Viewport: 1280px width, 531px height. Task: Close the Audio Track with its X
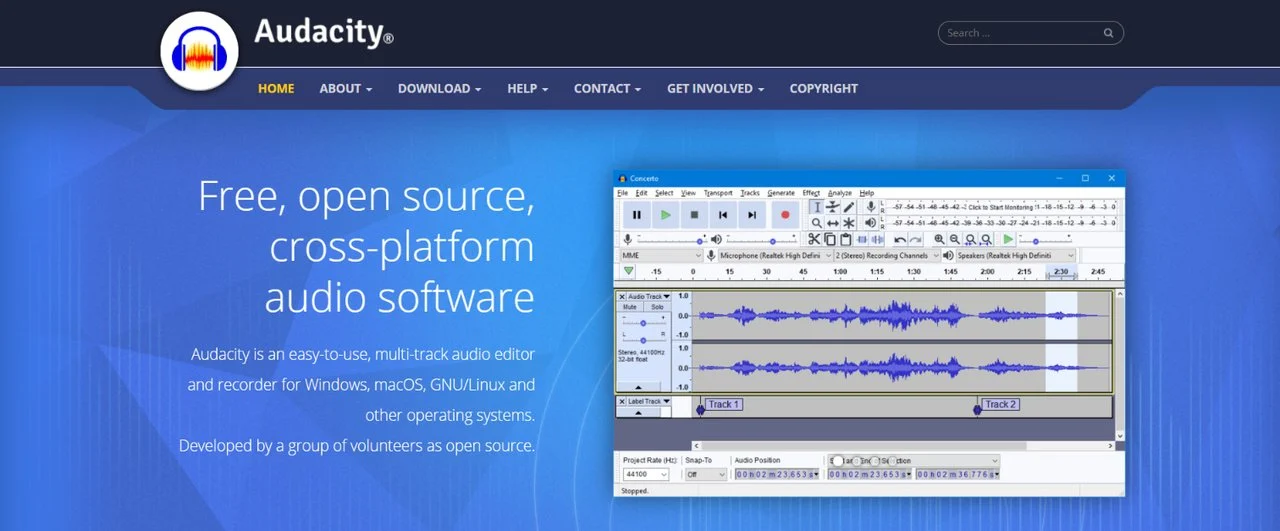tap(622, 297)
